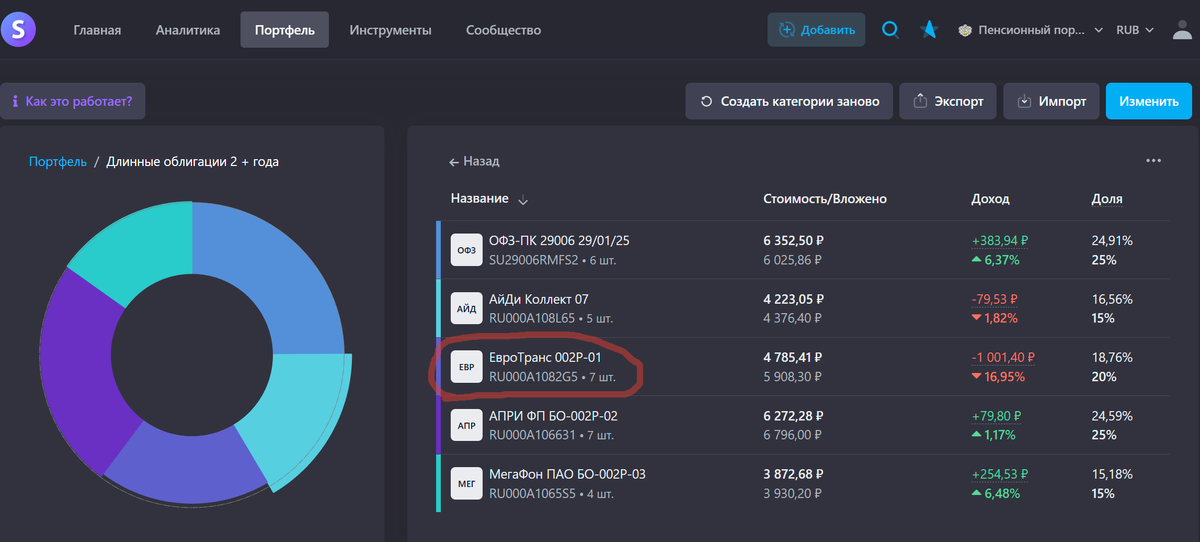Click sort arrow next to Название
1200x542 pixels.
click(523, 200)
